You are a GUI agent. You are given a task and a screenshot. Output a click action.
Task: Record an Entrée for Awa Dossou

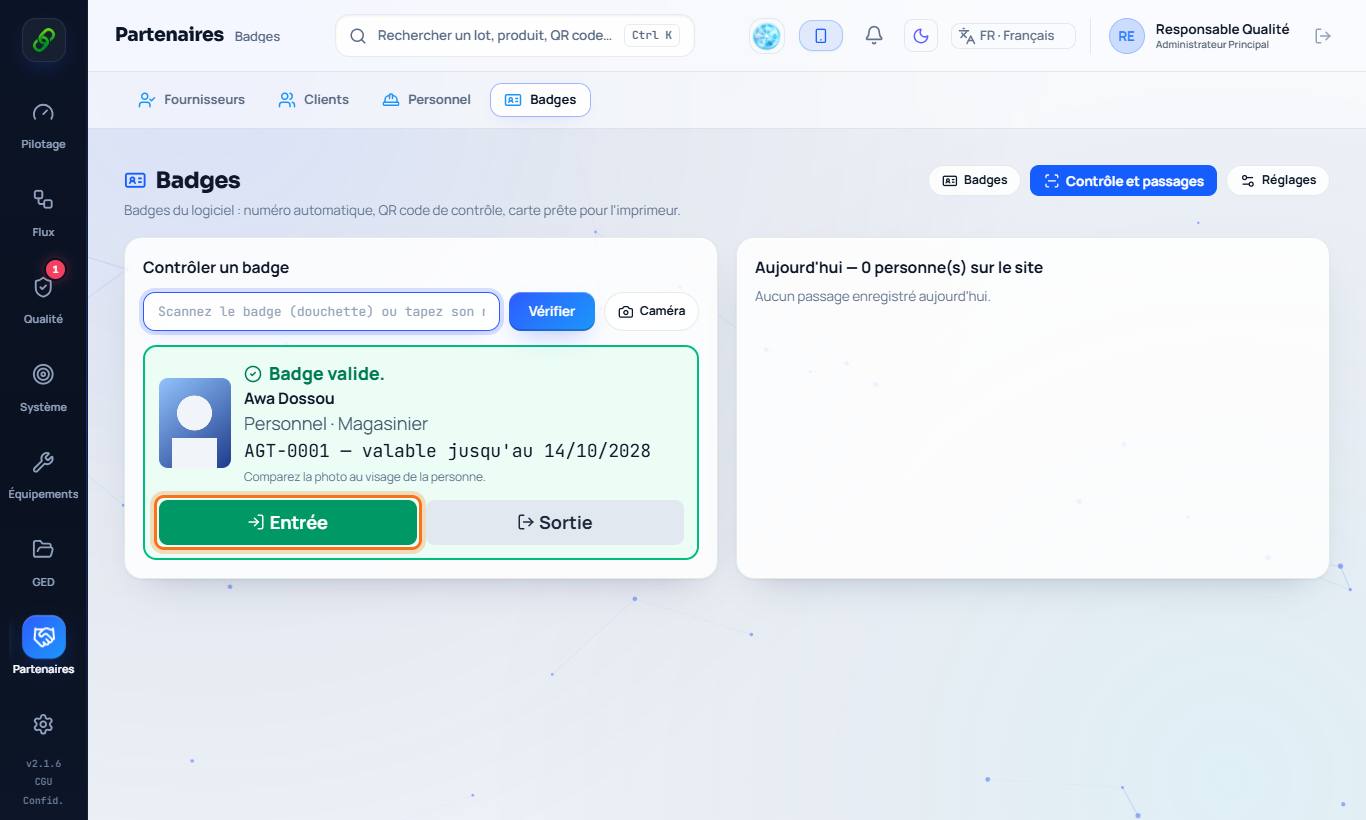[288, 523]
